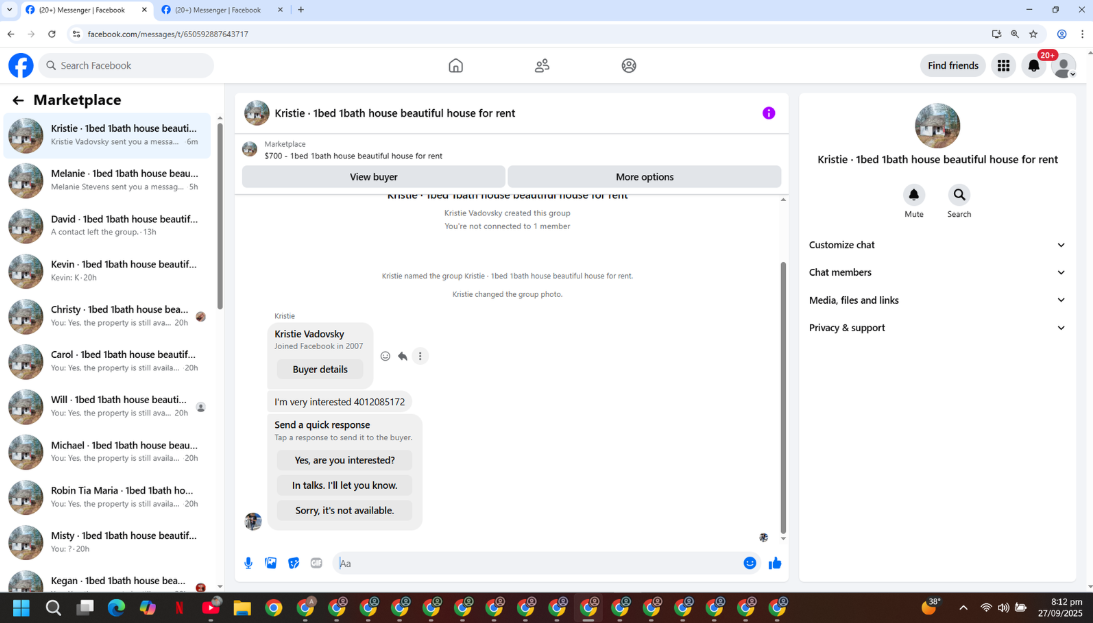Click the conversation pane scrollbar
Image resolution: width=1093 pixels, height=623 pixels.
[x=783, y=397]
